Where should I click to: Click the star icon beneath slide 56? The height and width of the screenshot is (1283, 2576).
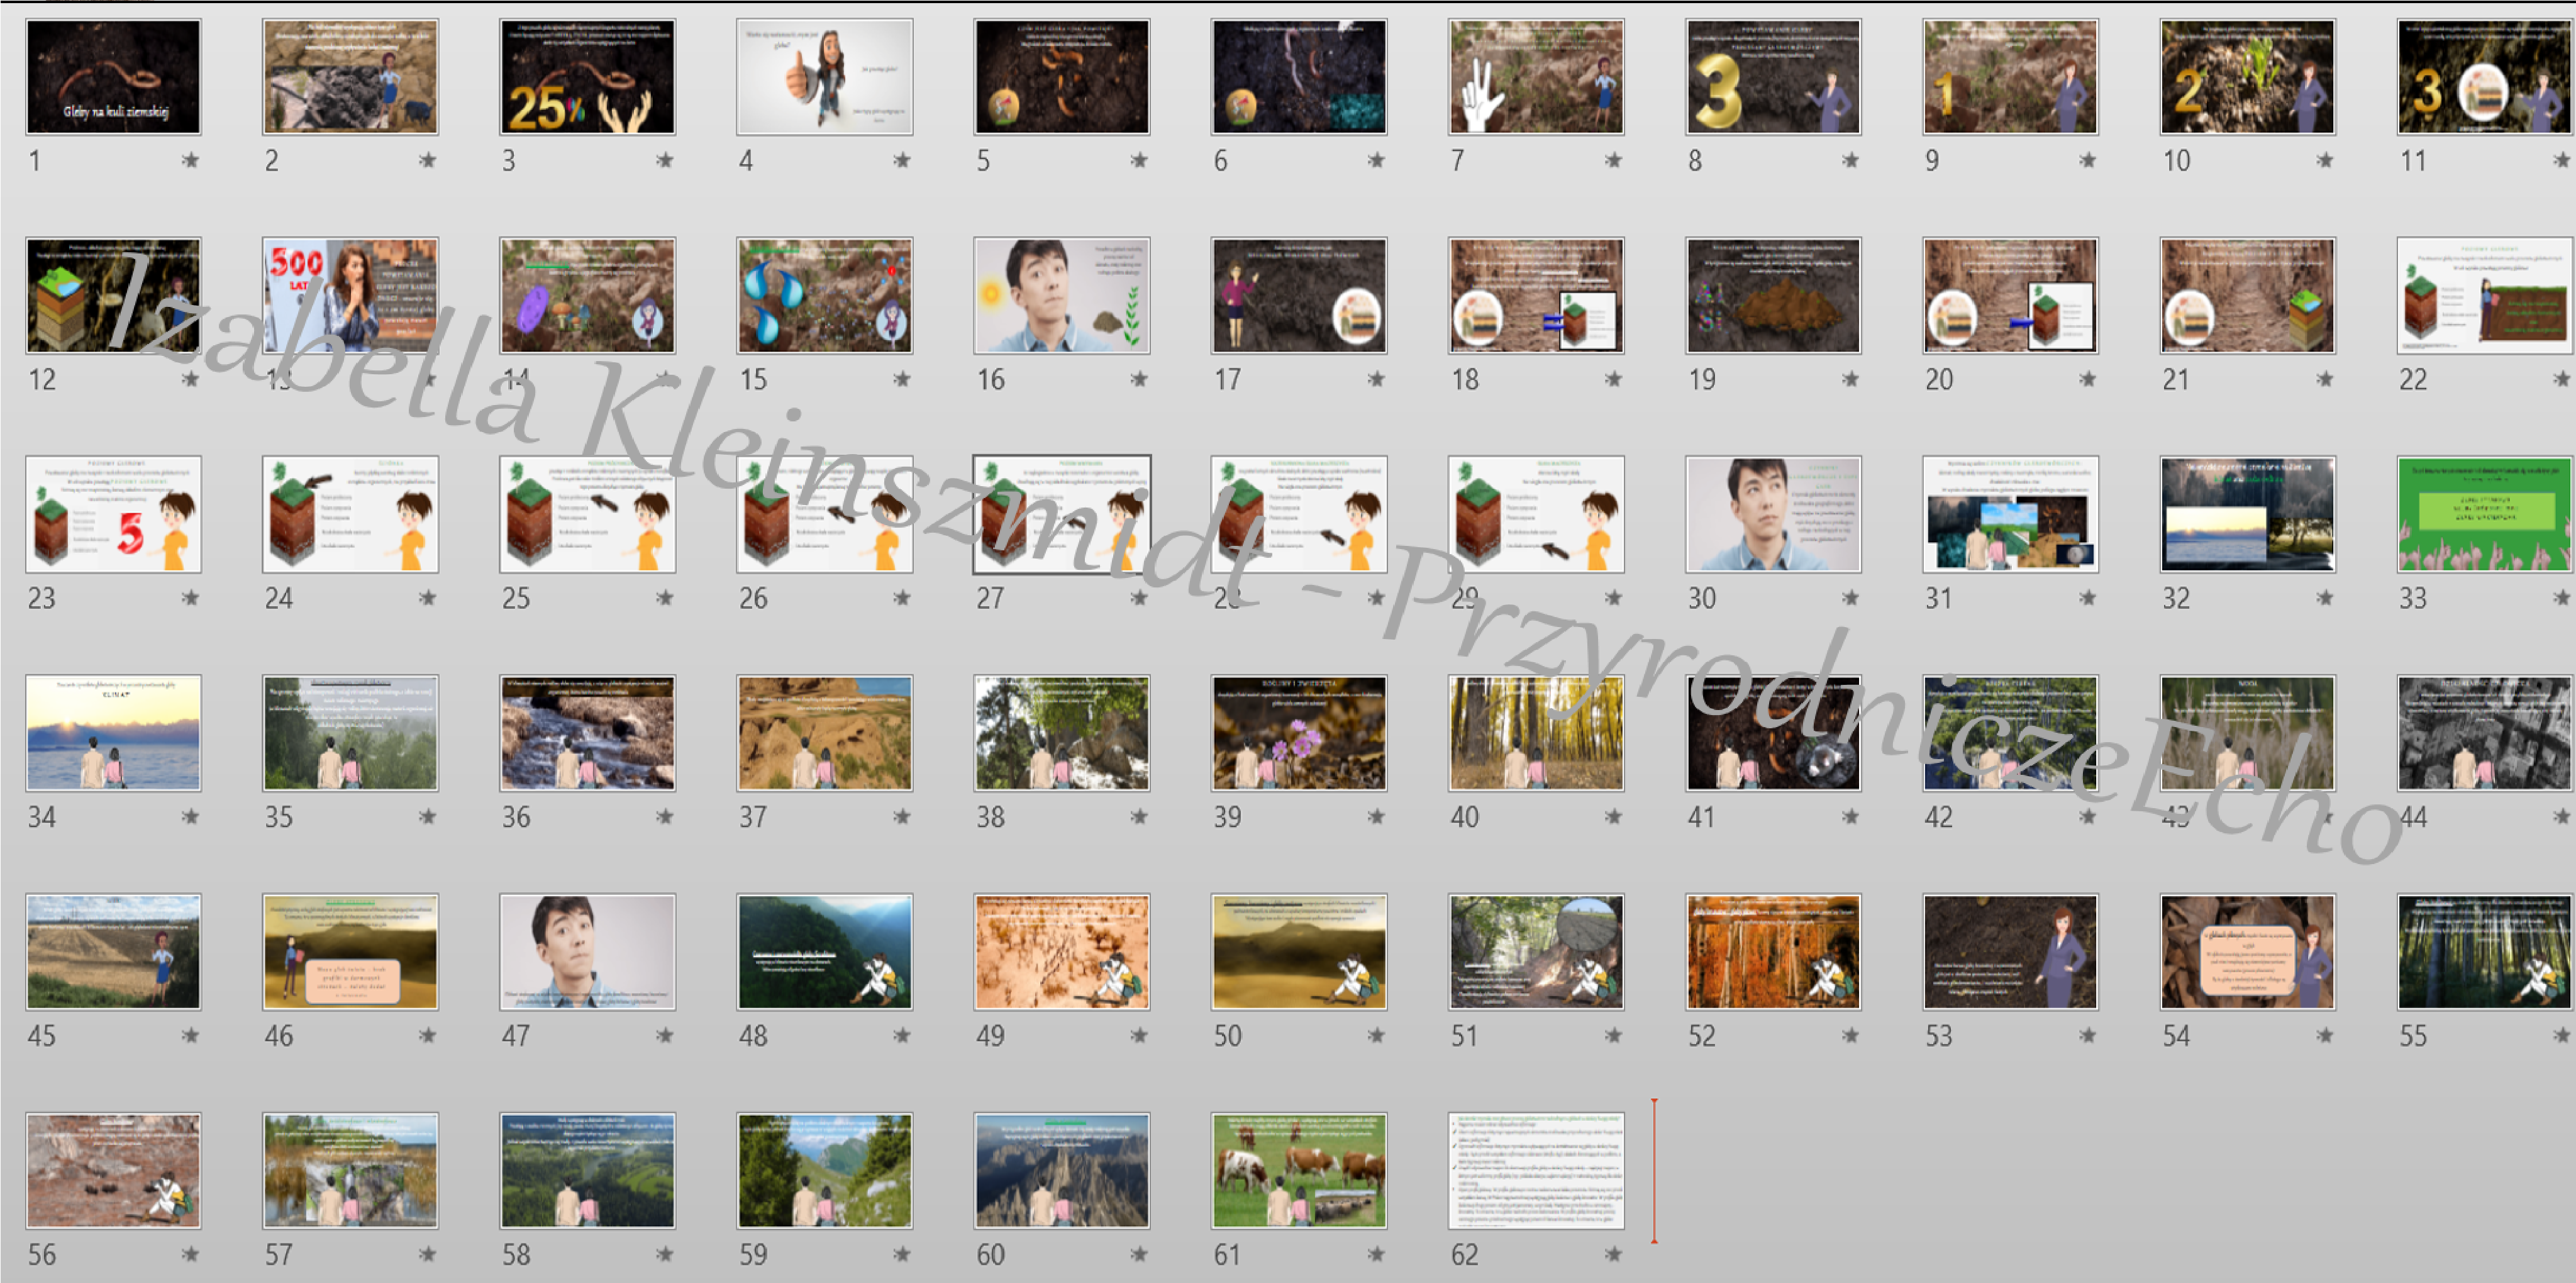coord(190,1254)
